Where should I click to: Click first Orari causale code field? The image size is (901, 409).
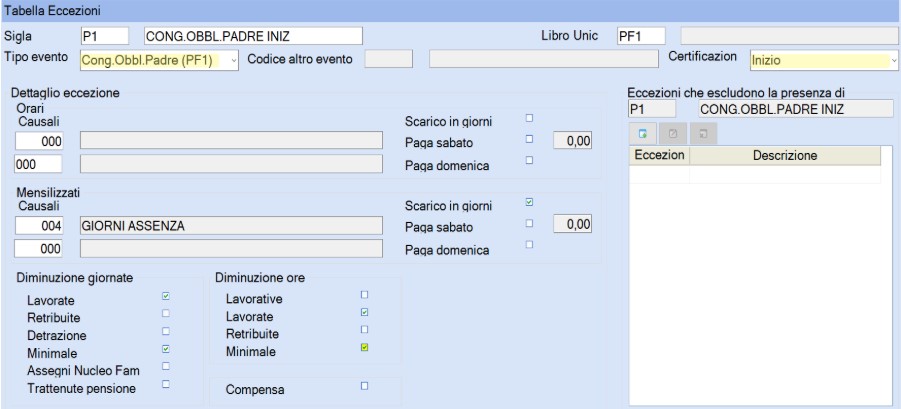pos(38,140)
